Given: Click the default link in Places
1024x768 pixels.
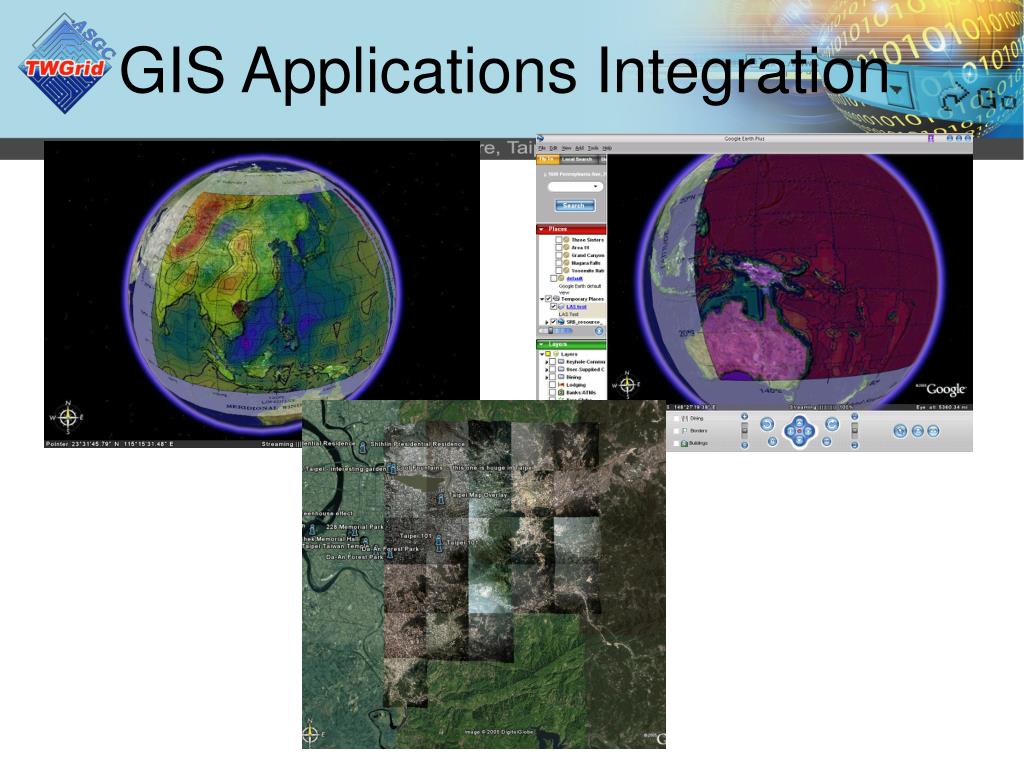Looking at the screenshot, I should pyautogui.click(x=574, y=278).
